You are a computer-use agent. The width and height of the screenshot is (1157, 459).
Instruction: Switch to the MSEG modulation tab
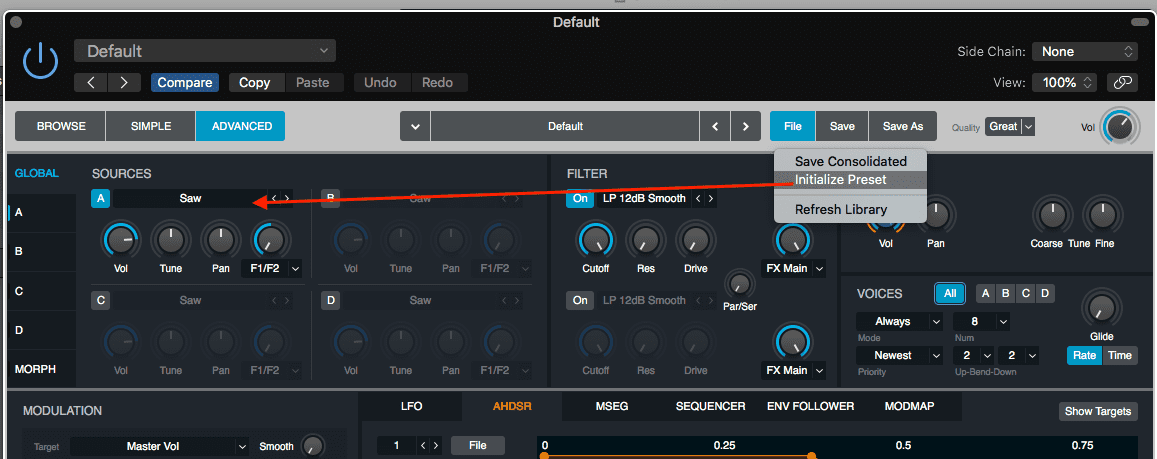612,406
